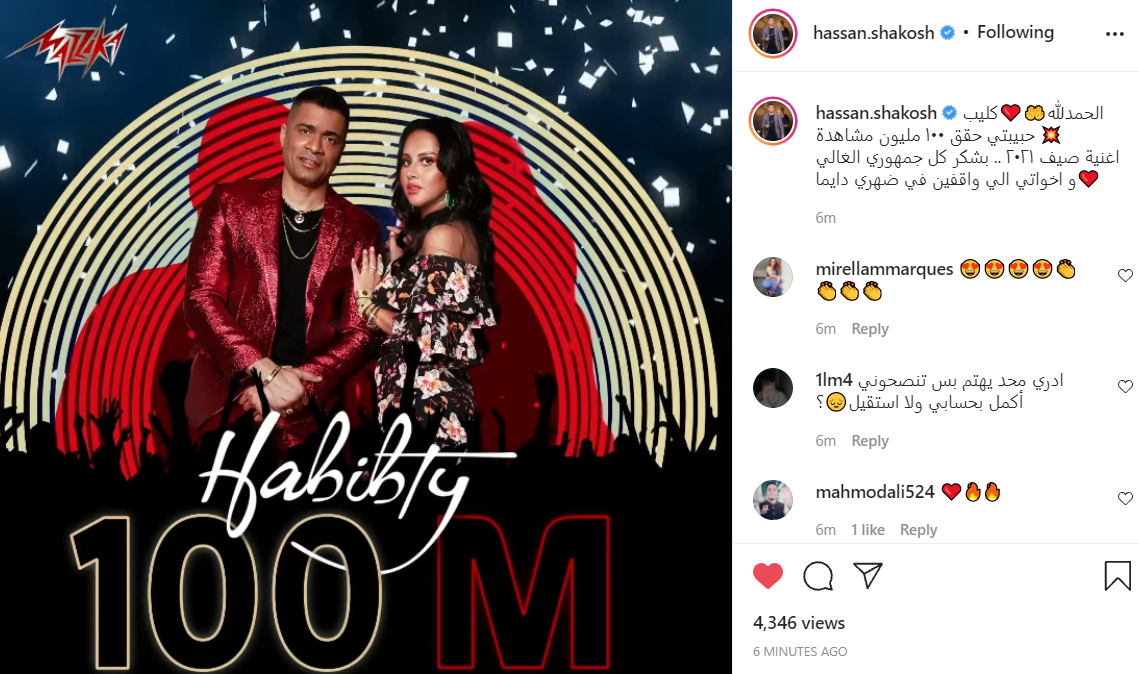1139x674 pixels.
Task: Share post via paper plane icon
Action: click(x=868, y=575)
